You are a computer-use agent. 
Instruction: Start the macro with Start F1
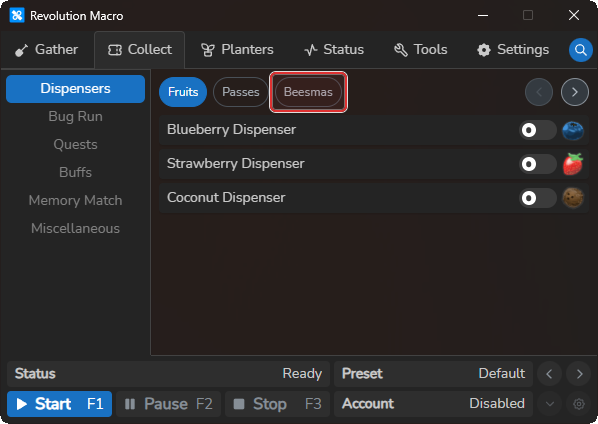59,404
